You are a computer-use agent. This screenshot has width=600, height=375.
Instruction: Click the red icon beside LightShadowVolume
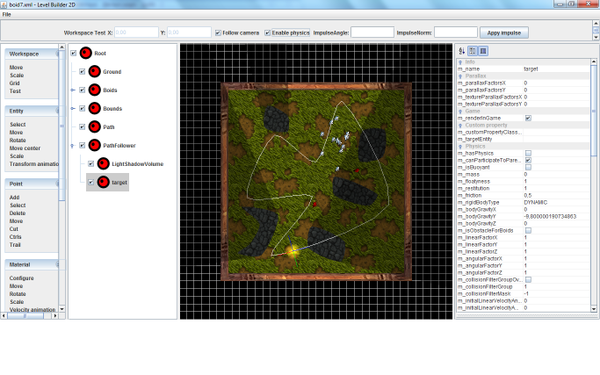click(103, 164)
